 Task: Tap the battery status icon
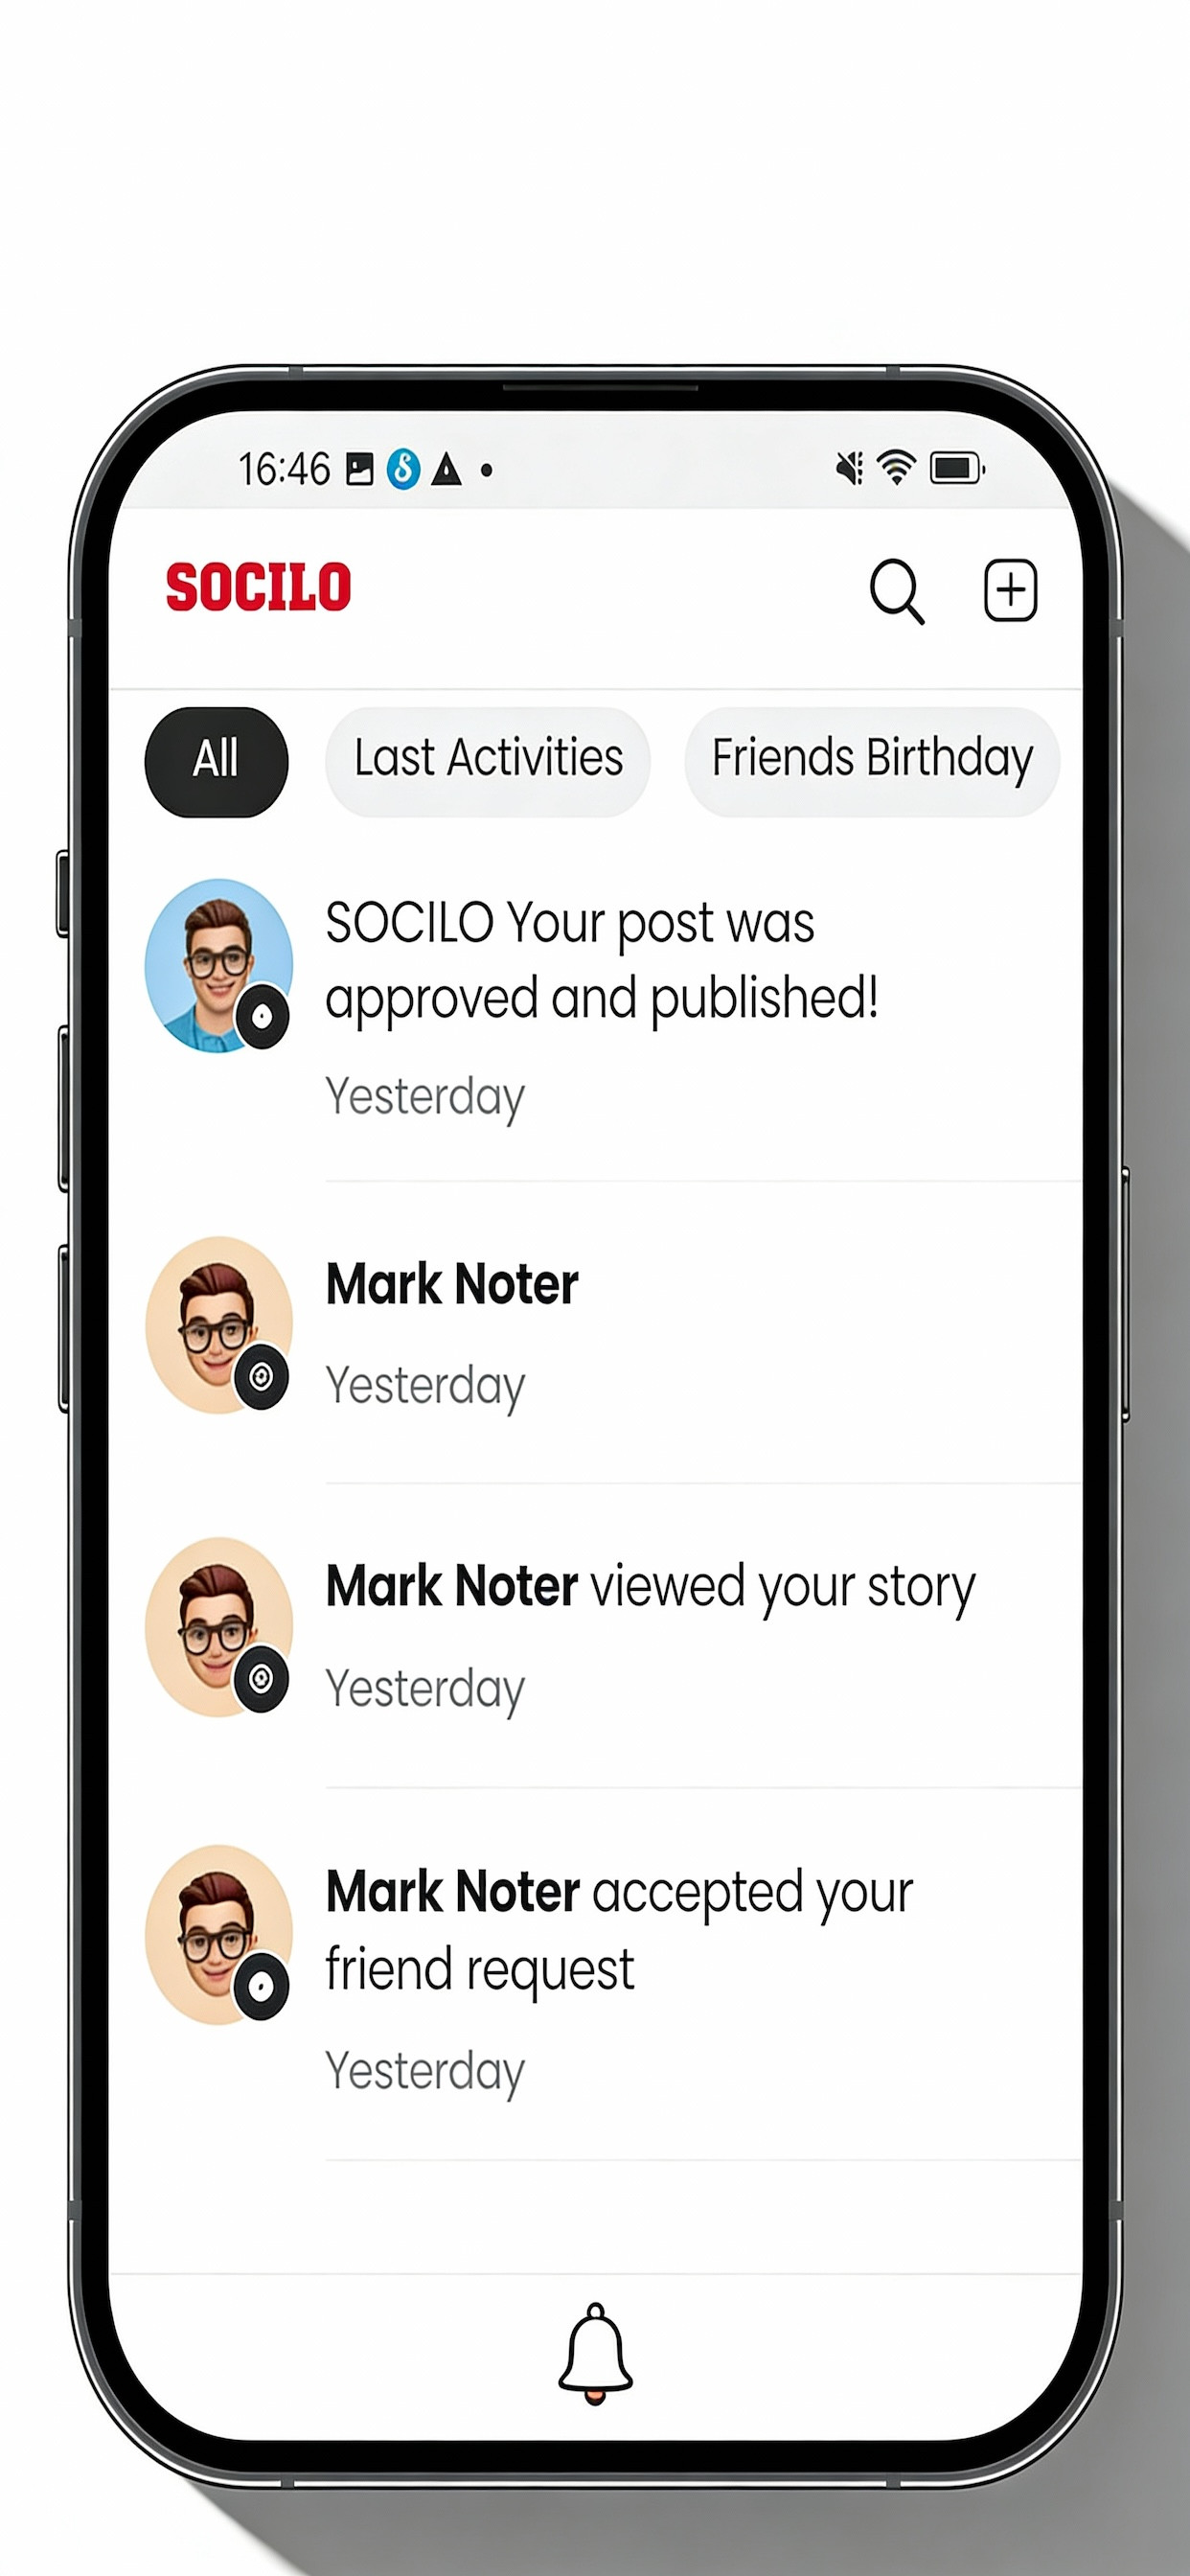(x=957, y=467)
